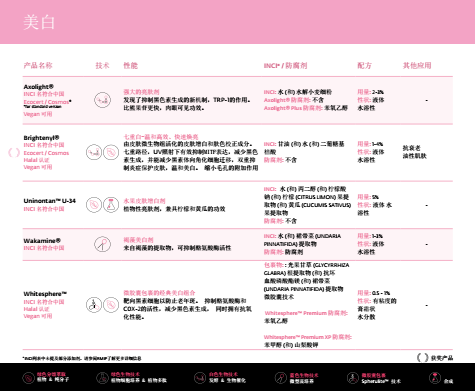The width and height of the screenshot is (475, 391).
Task: Click the green leaf legend icon in footer
Action: 29,378
